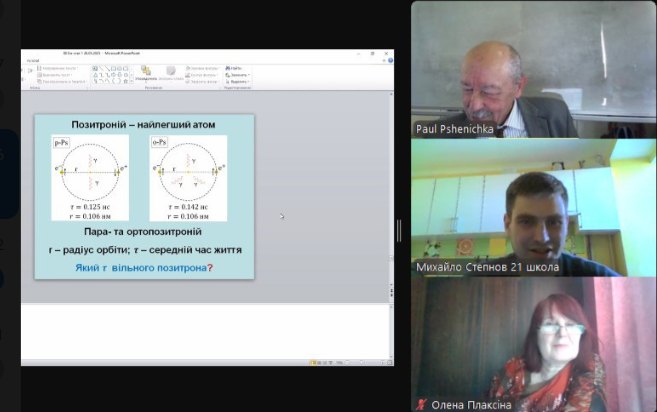Image resolution: width=657 pixels, height=412 pixels.
Task: Fit slide to current window button
Action: coord(387,362)
